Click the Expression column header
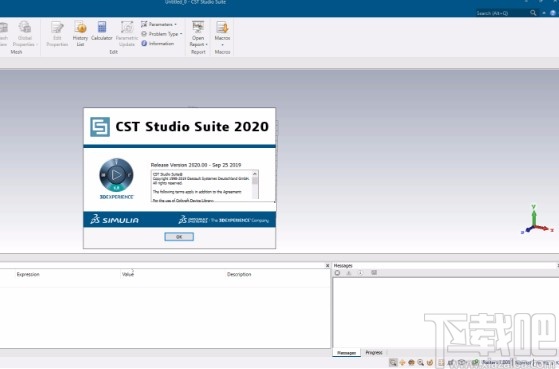 coord(28,274)
